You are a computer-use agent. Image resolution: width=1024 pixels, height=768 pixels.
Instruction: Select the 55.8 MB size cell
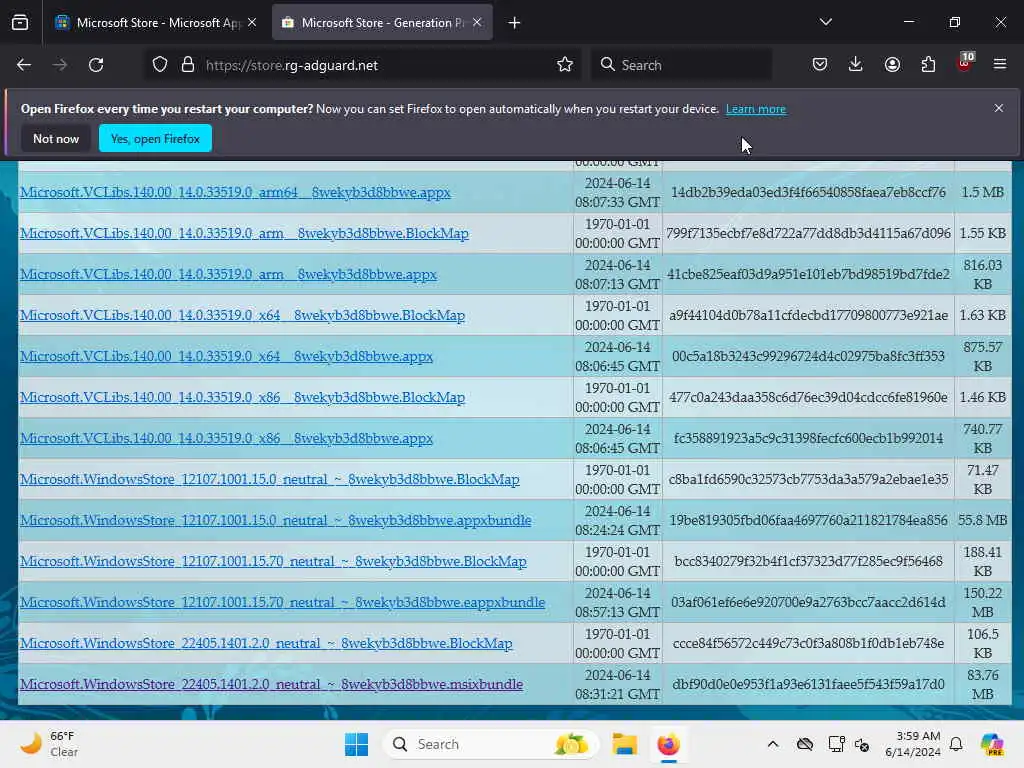pos(982,520)
